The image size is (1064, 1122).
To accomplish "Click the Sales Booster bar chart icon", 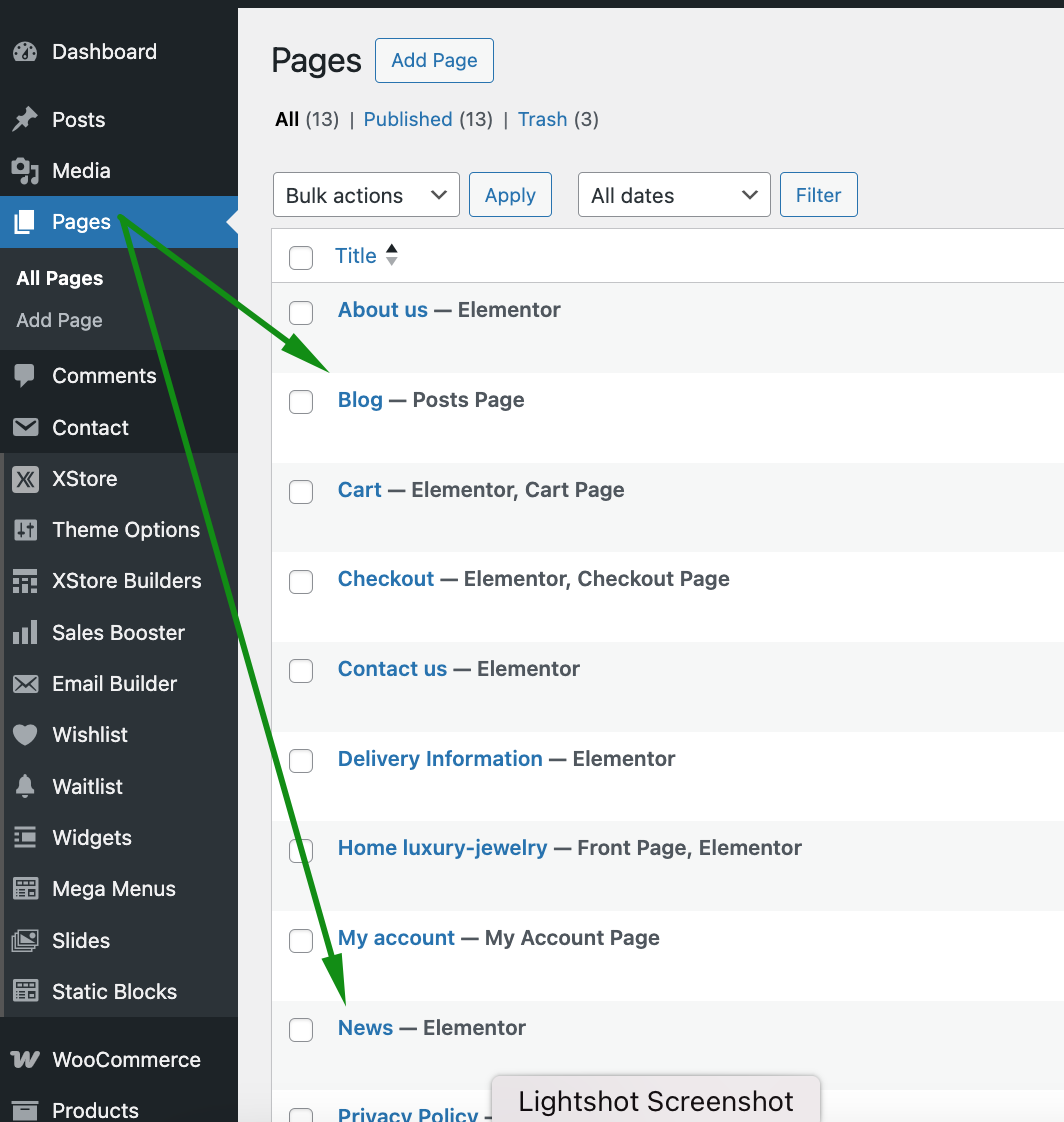I will pos(25,633).
